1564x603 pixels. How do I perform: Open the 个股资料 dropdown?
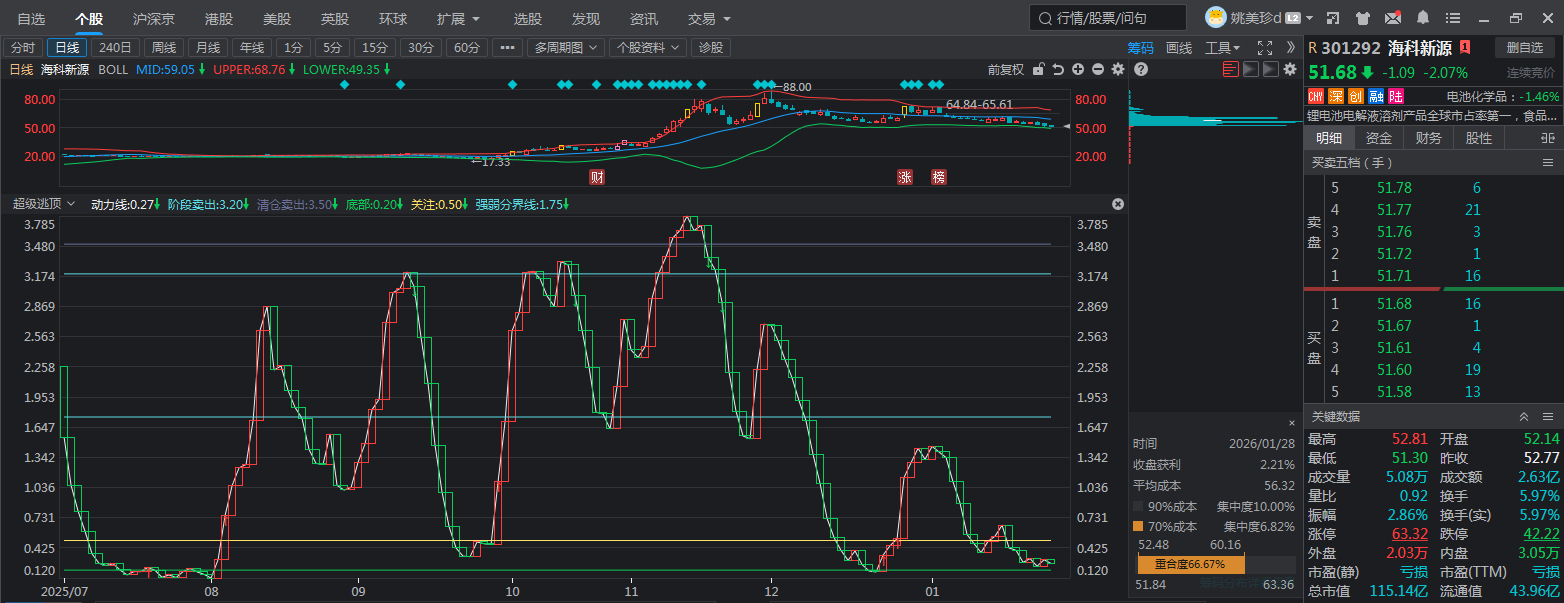click(648, 48)
